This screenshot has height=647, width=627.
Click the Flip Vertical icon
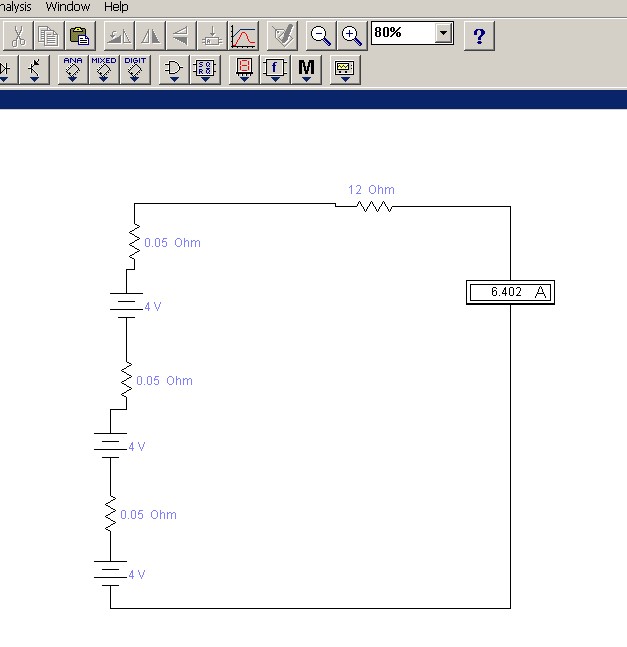(x=181, y=37)
